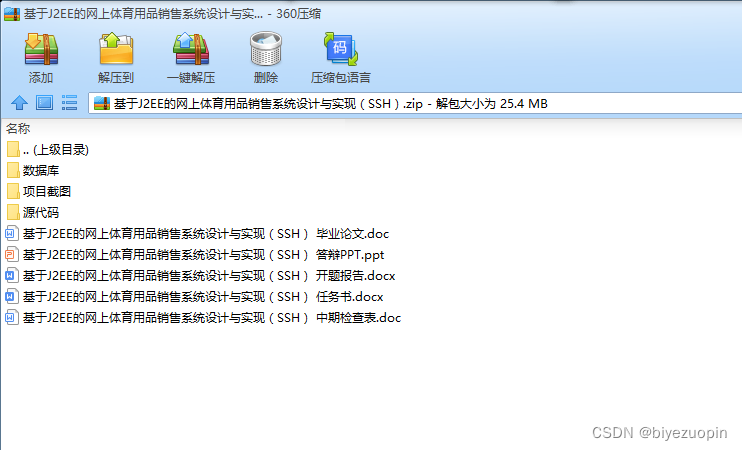Select the 项目截图 folder
The image size is (742, 450).
tap(39, 191)
